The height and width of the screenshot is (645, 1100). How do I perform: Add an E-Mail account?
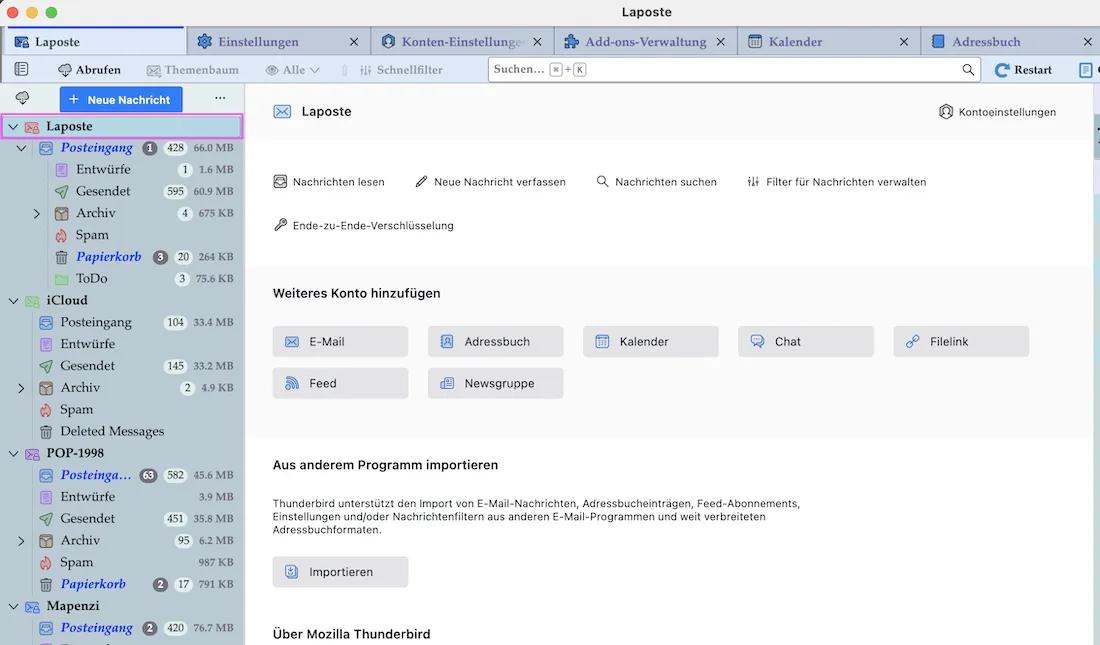click(340, 342)
